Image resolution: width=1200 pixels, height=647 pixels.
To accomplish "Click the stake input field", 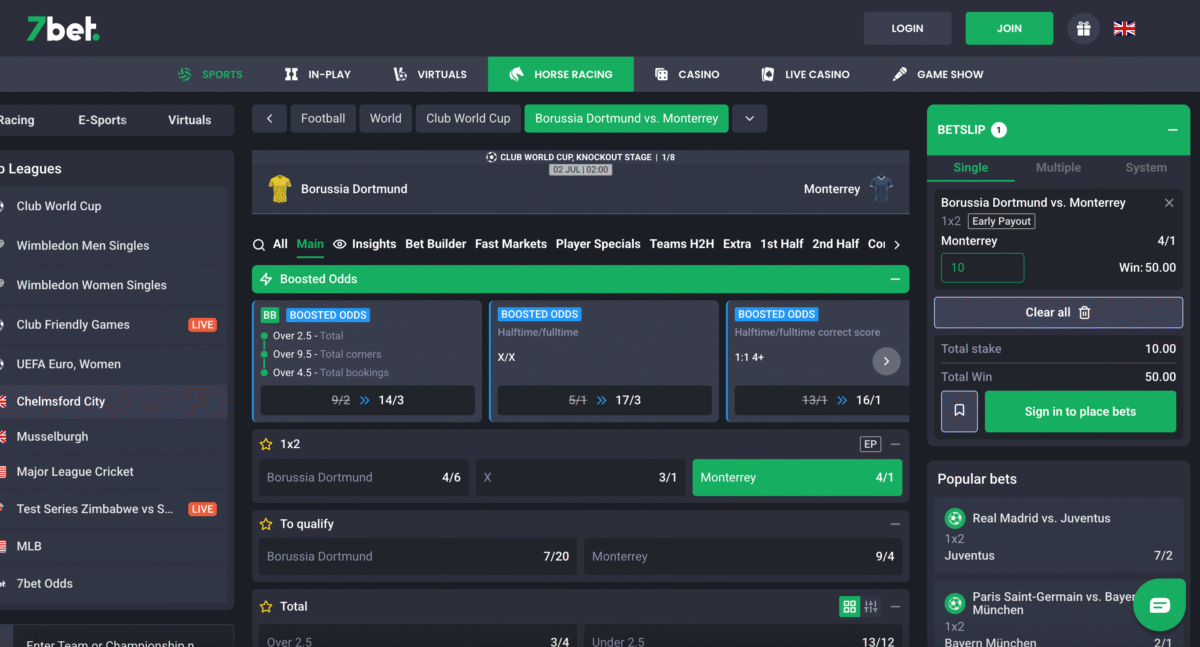I will coord(982,268).
